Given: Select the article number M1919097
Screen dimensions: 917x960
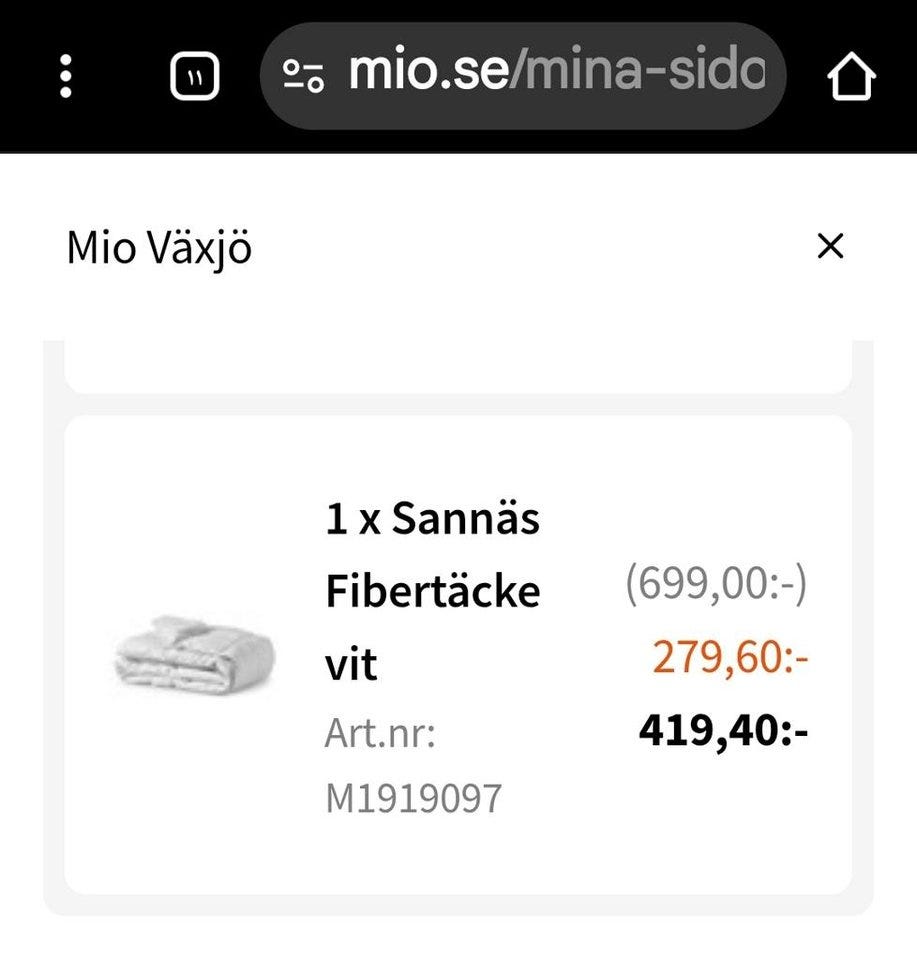Looking at the screenshot, I should click(413, 798).
